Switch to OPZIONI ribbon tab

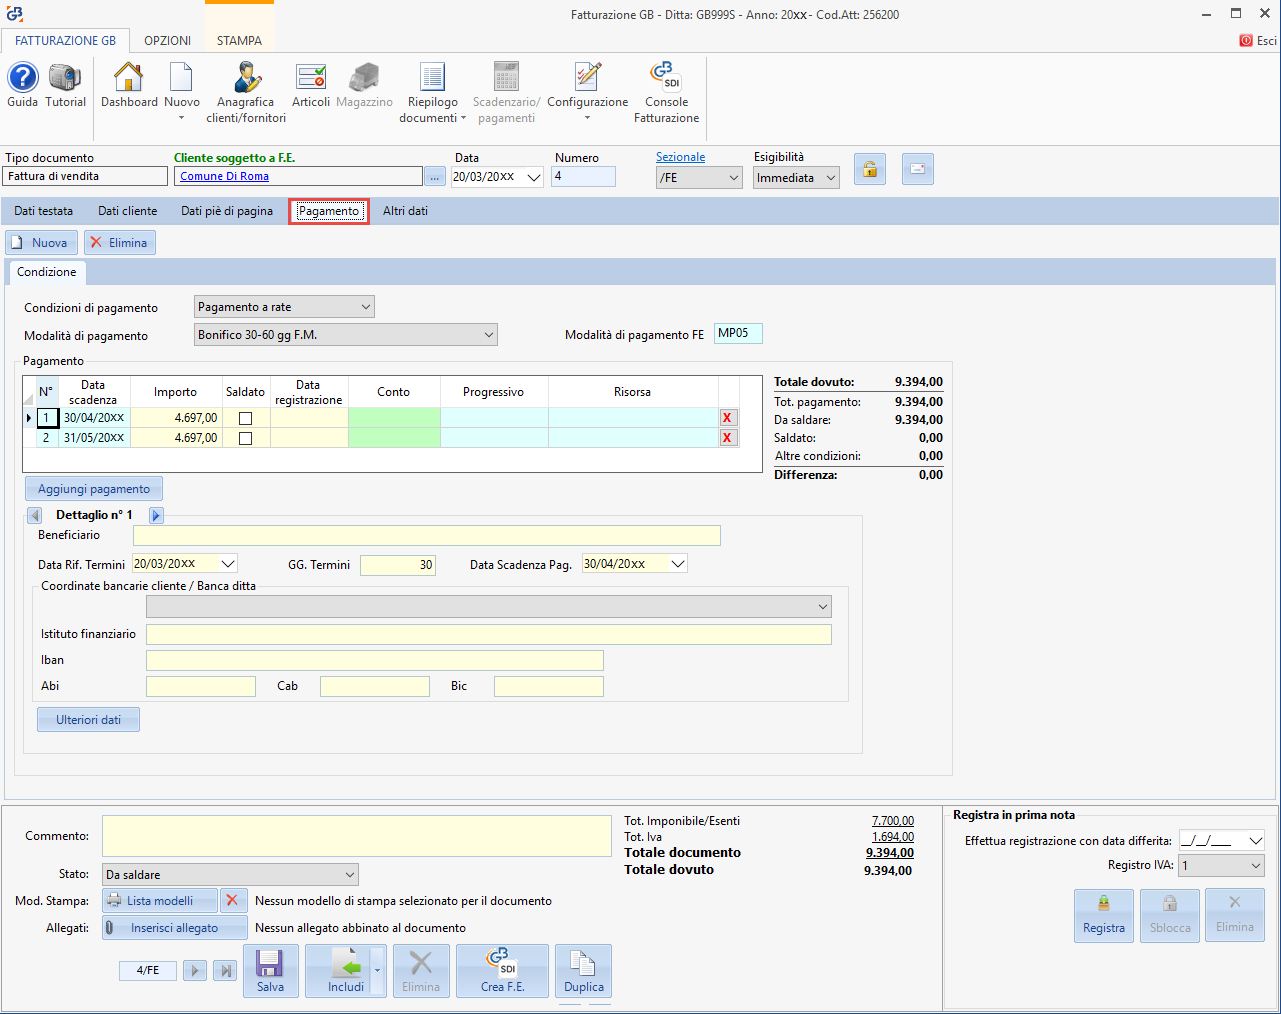tap(167, 41)
